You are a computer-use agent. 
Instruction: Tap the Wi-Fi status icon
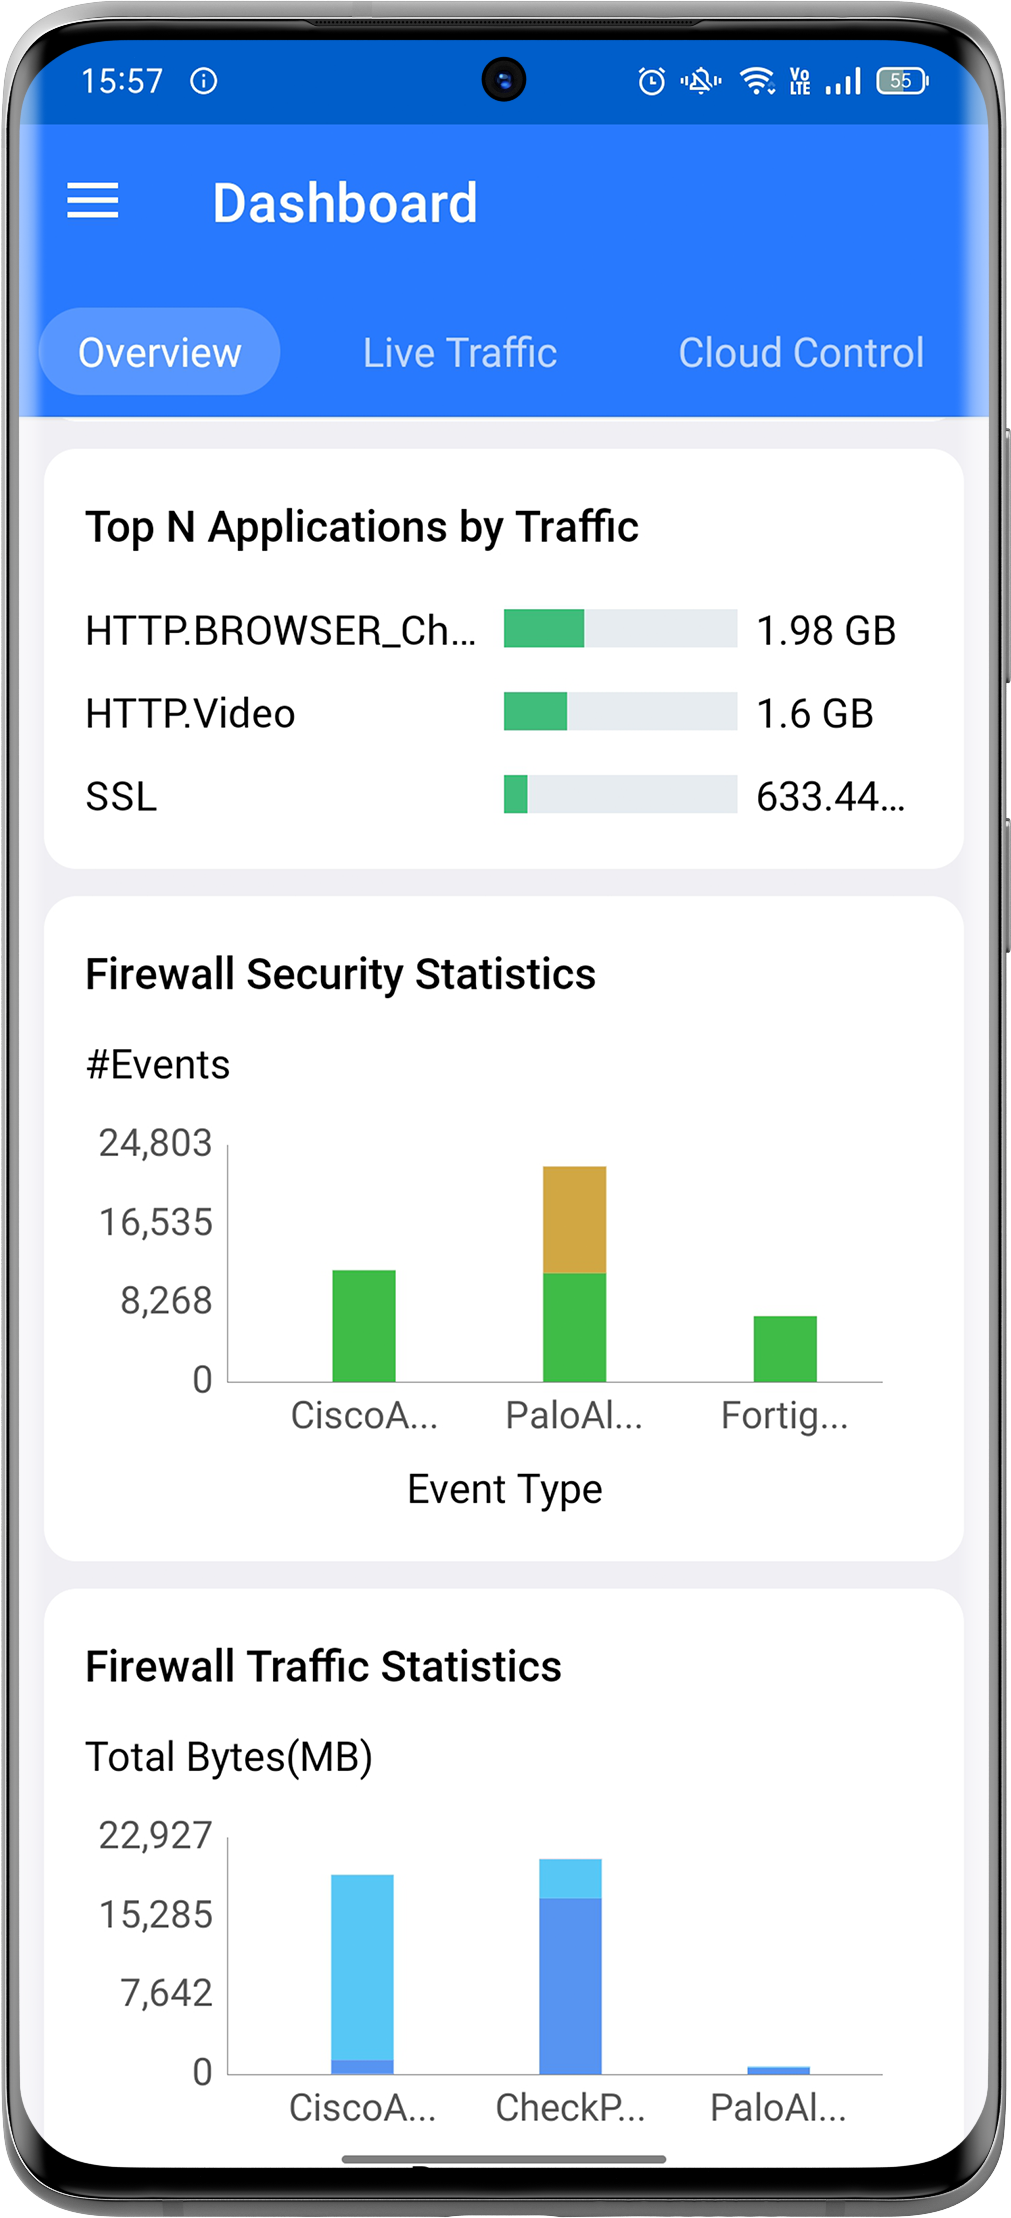pyautogui.click(x=757, y=81)
